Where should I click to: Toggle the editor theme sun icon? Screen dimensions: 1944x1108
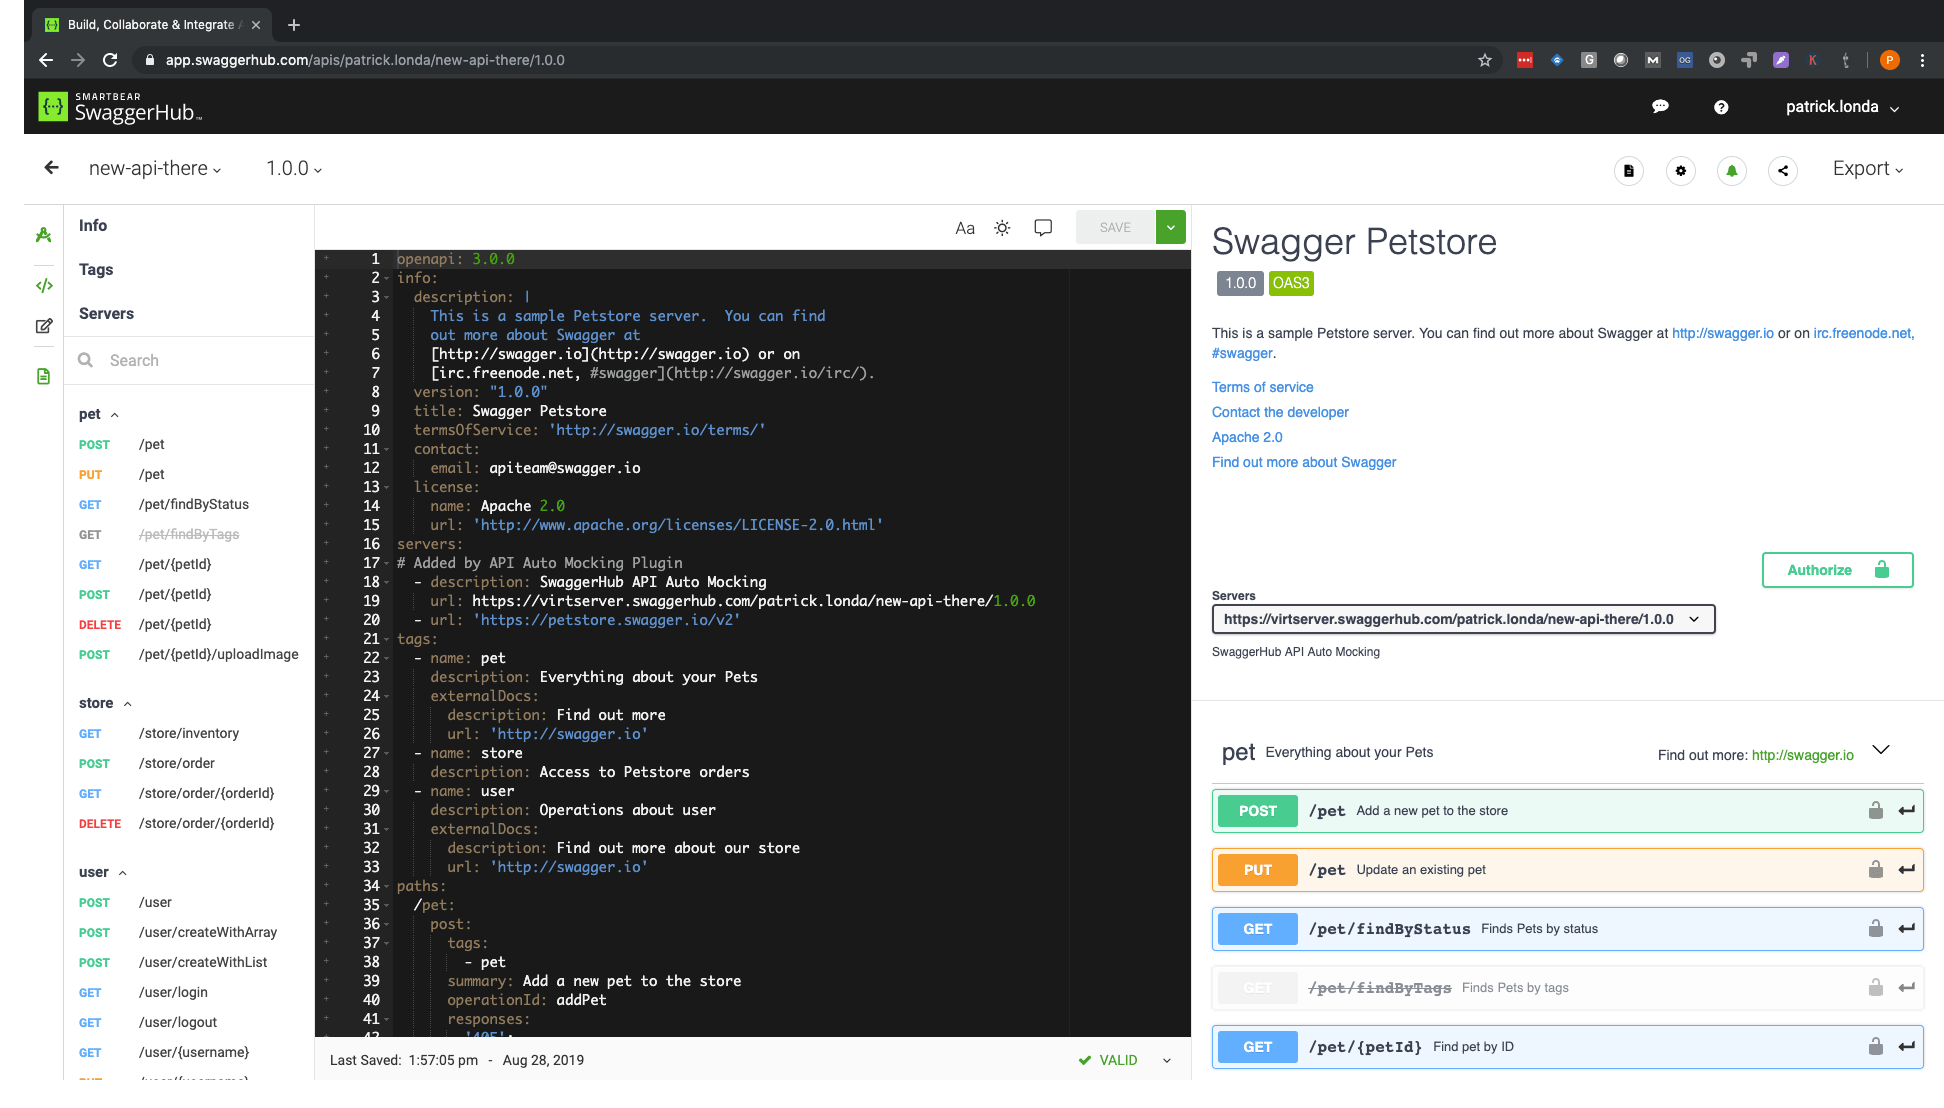[1002, 227]
